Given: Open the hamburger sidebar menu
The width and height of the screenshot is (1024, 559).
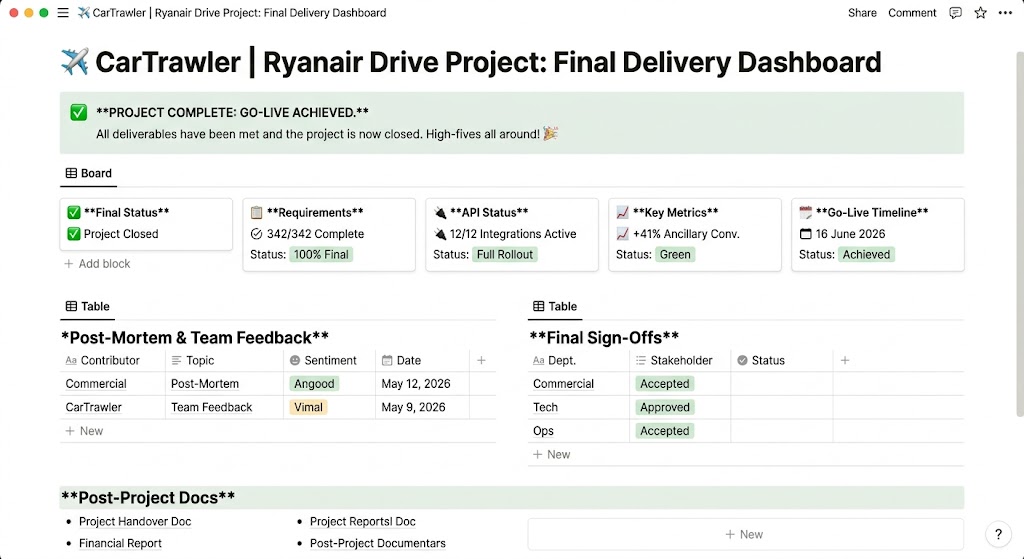Looking at the screenshot, I should pos(63,12).
